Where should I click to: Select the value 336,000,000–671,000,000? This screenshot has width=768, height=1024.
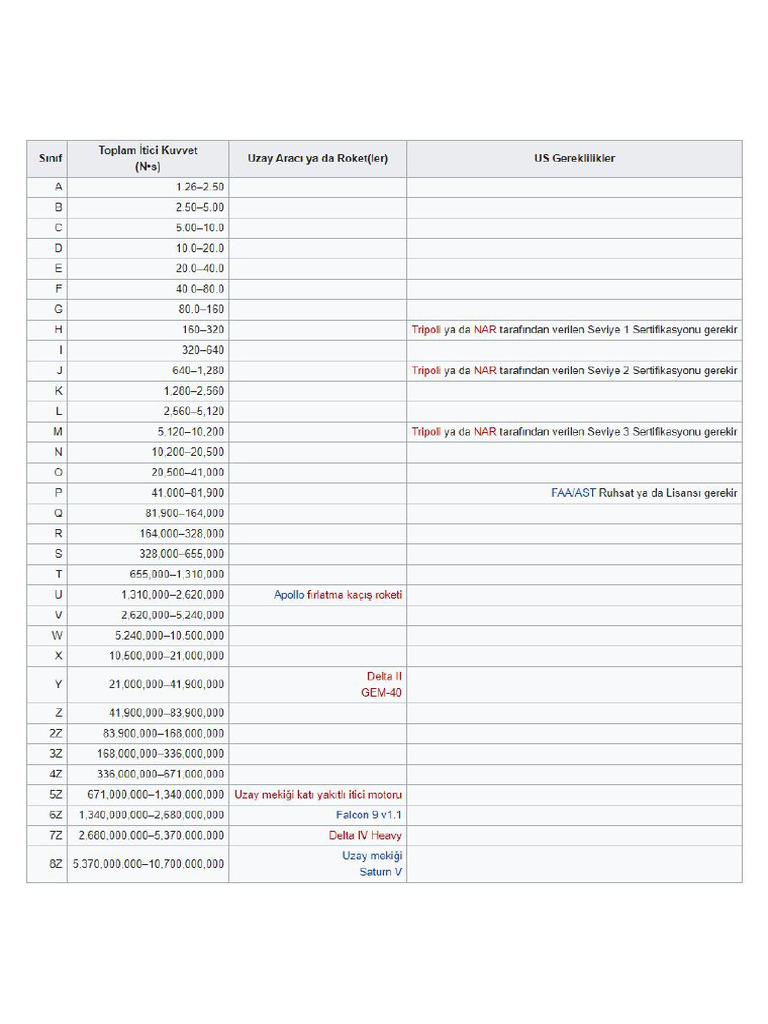161,774
